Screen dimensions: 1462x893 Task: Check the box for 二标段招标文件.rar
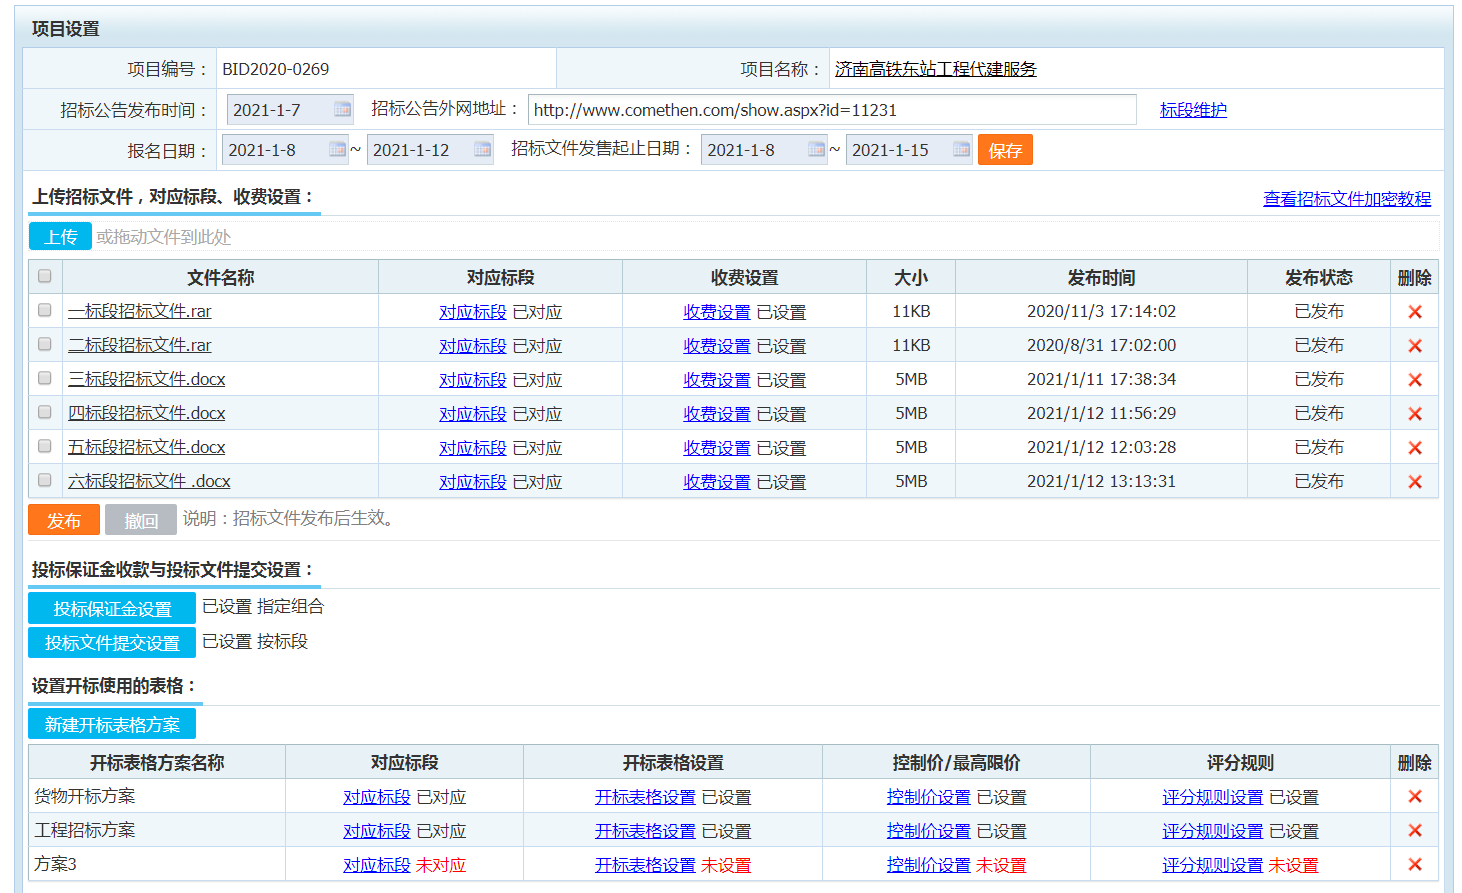(45, 344)
